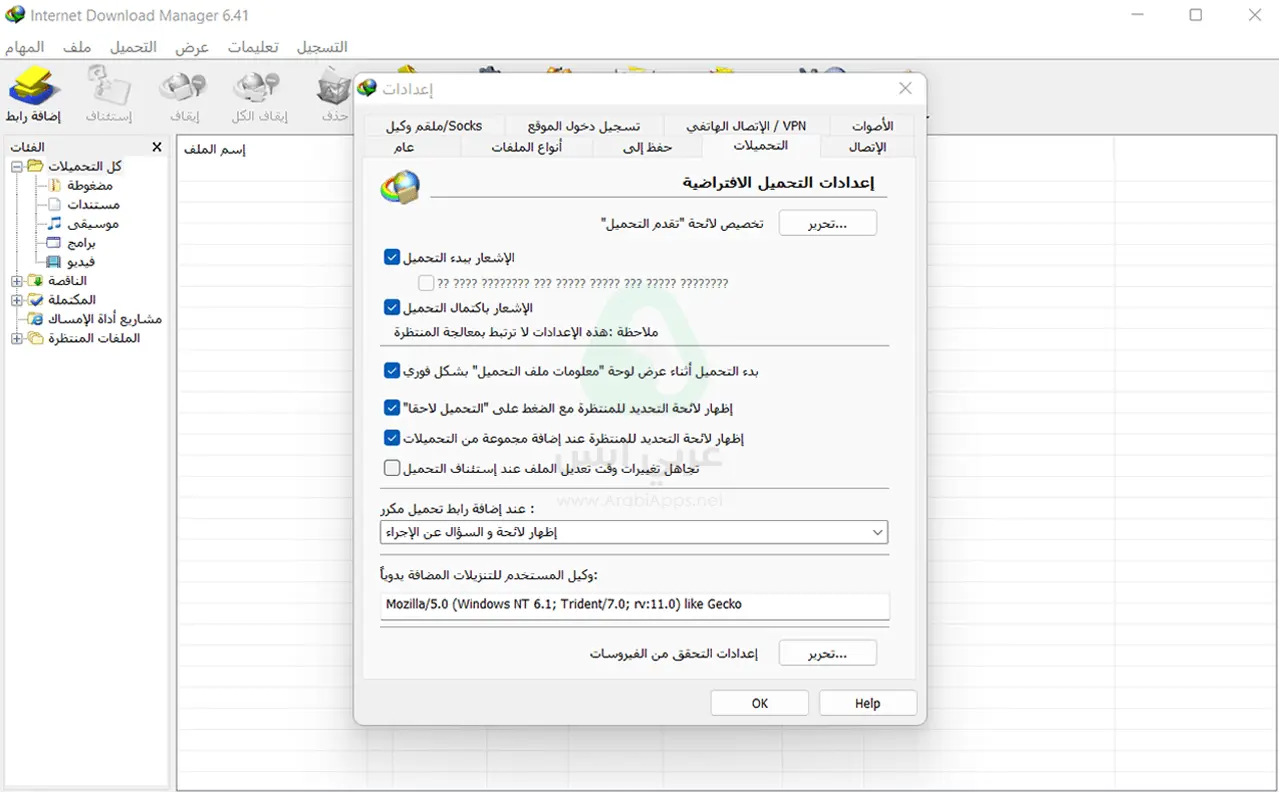Select the مضغوطة compressed files category icon
The image size is (1279, 792).
(x=55, y=185)
